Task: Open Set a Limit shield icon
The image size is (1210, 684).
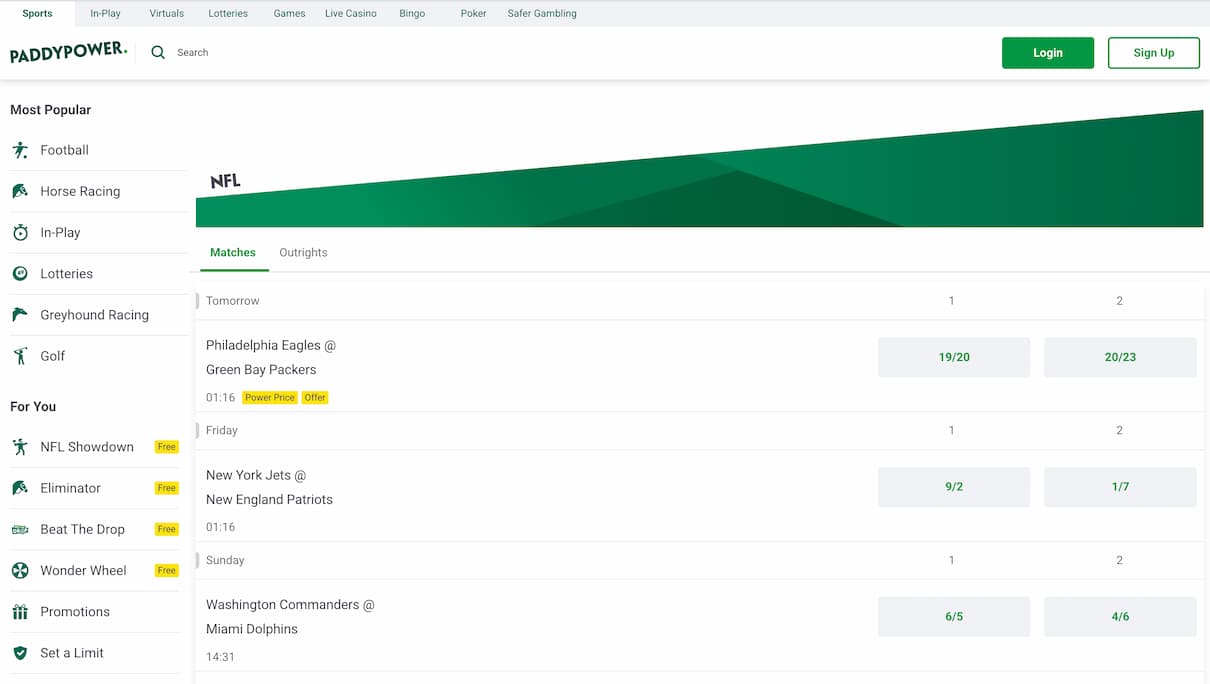Action: pos(20,652)
